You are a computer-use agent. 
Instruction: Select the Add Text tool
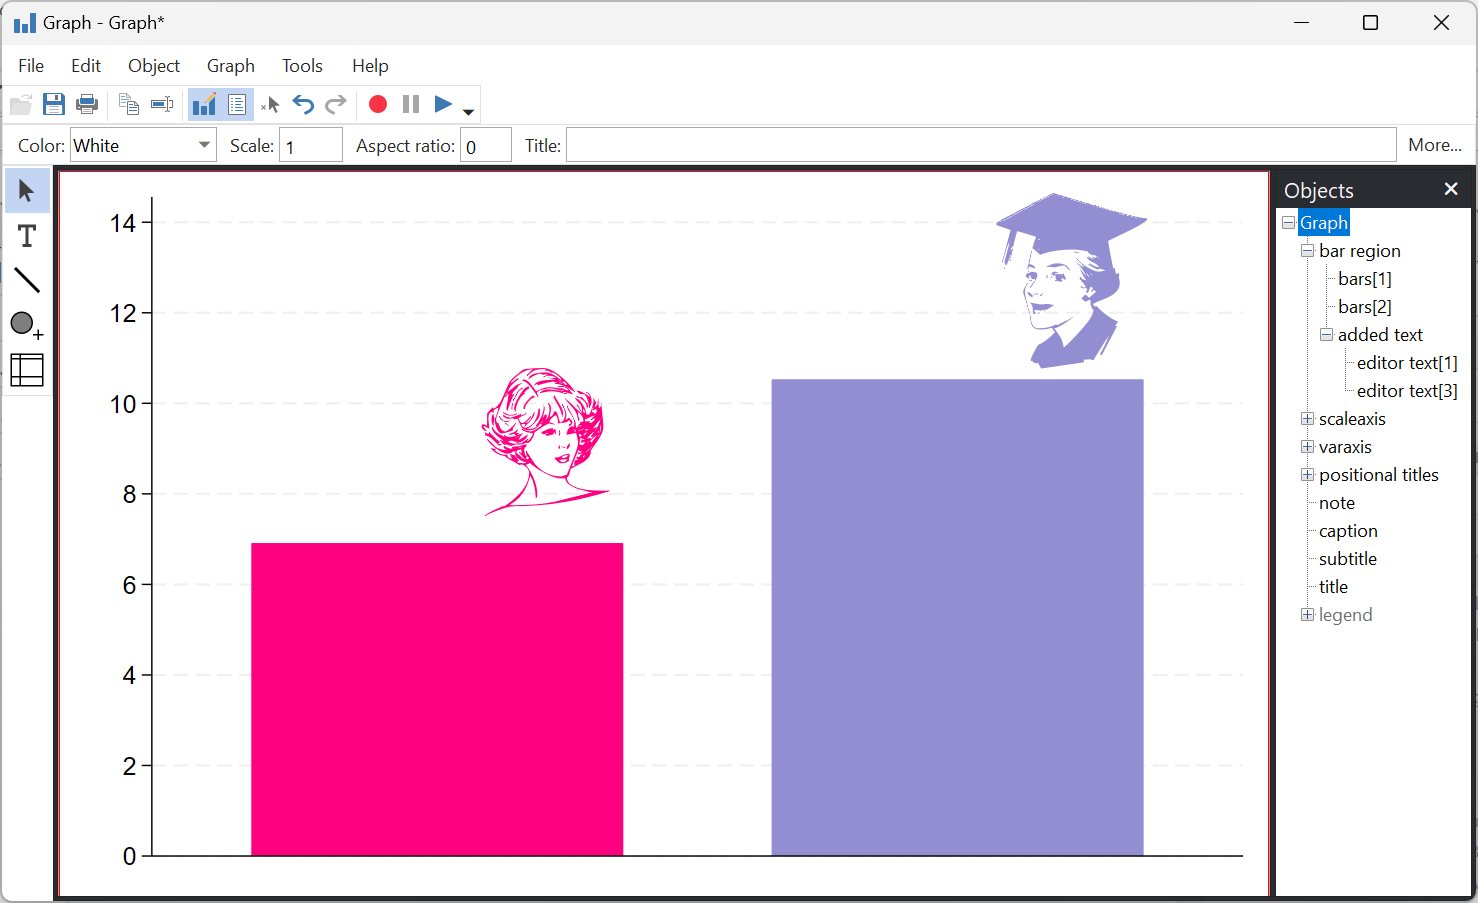tap(27, 236)
